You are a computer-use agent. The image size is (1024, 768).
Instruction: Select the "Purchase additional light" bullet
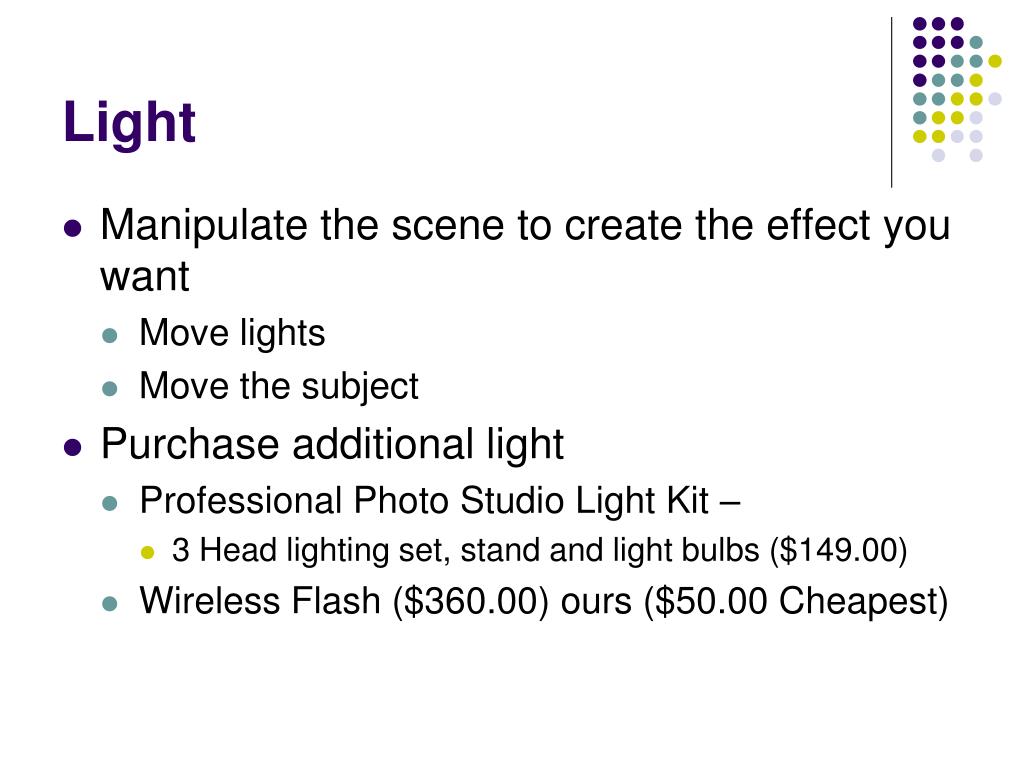coord(332,445)
